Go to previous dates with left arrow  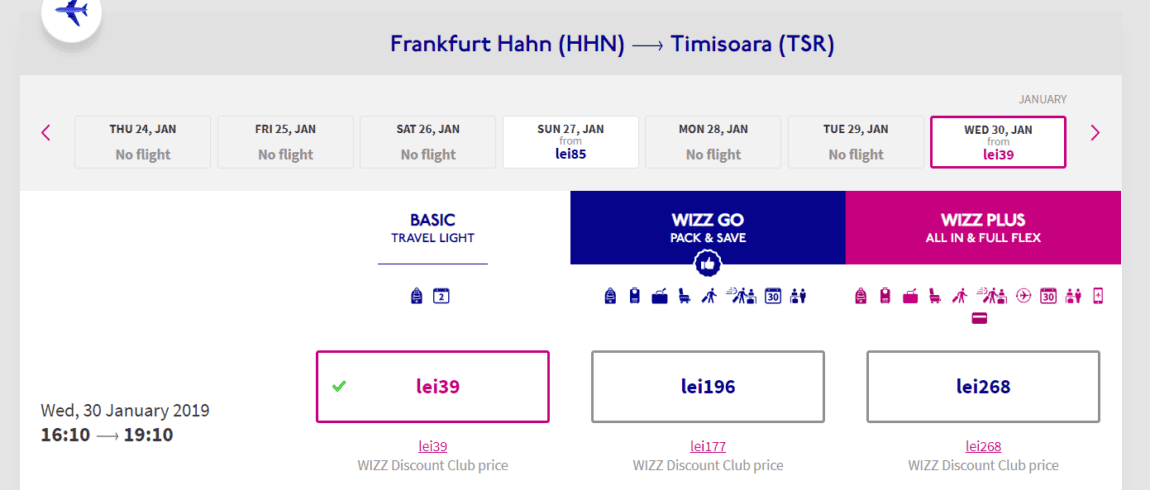pyautogui.click(x=45, y=133)
